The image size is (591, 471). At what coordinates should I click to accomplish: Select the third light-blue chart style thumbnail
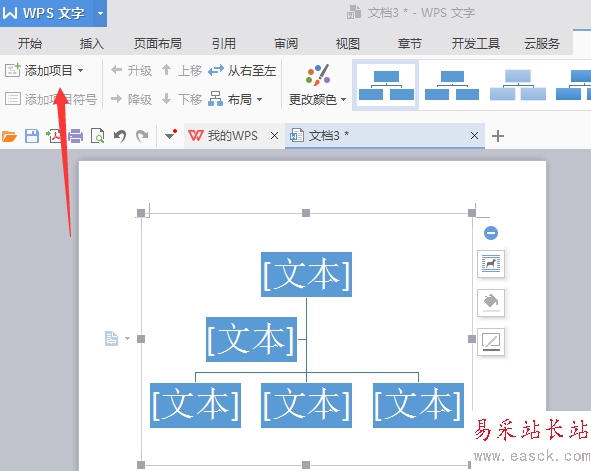pos(518,85)
